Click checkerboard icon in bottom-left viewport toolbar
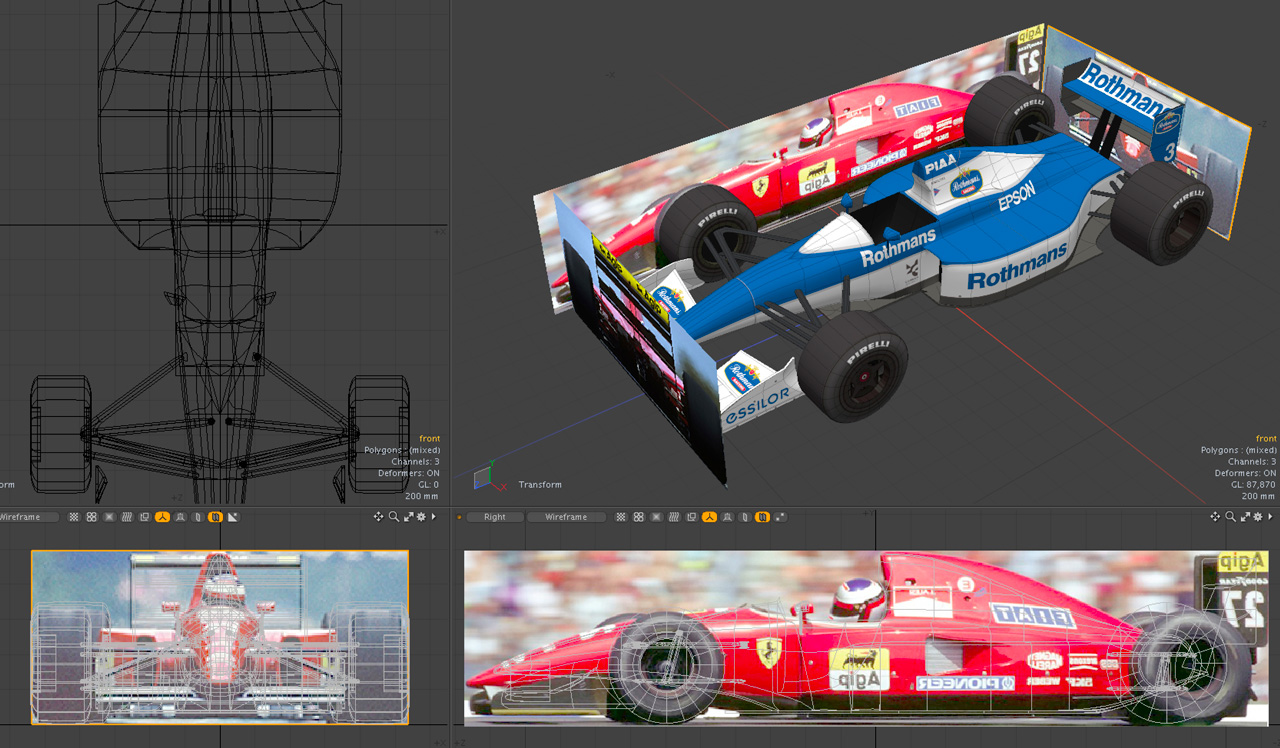The height and width of the screenshot is (748, 1280). point(74,517)
